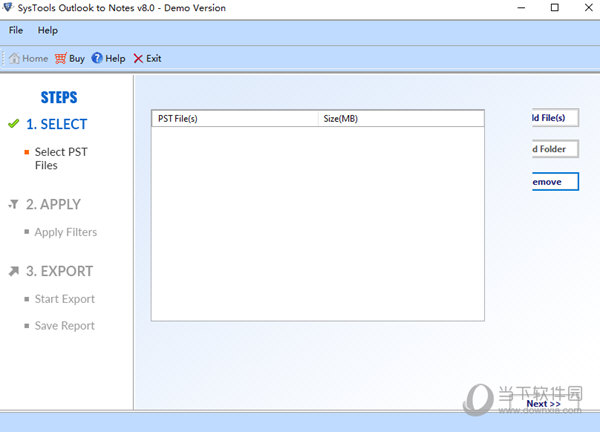Click the red Exit X icon
Viewport: 600px width, 432px height.
[x=138, y=59]
